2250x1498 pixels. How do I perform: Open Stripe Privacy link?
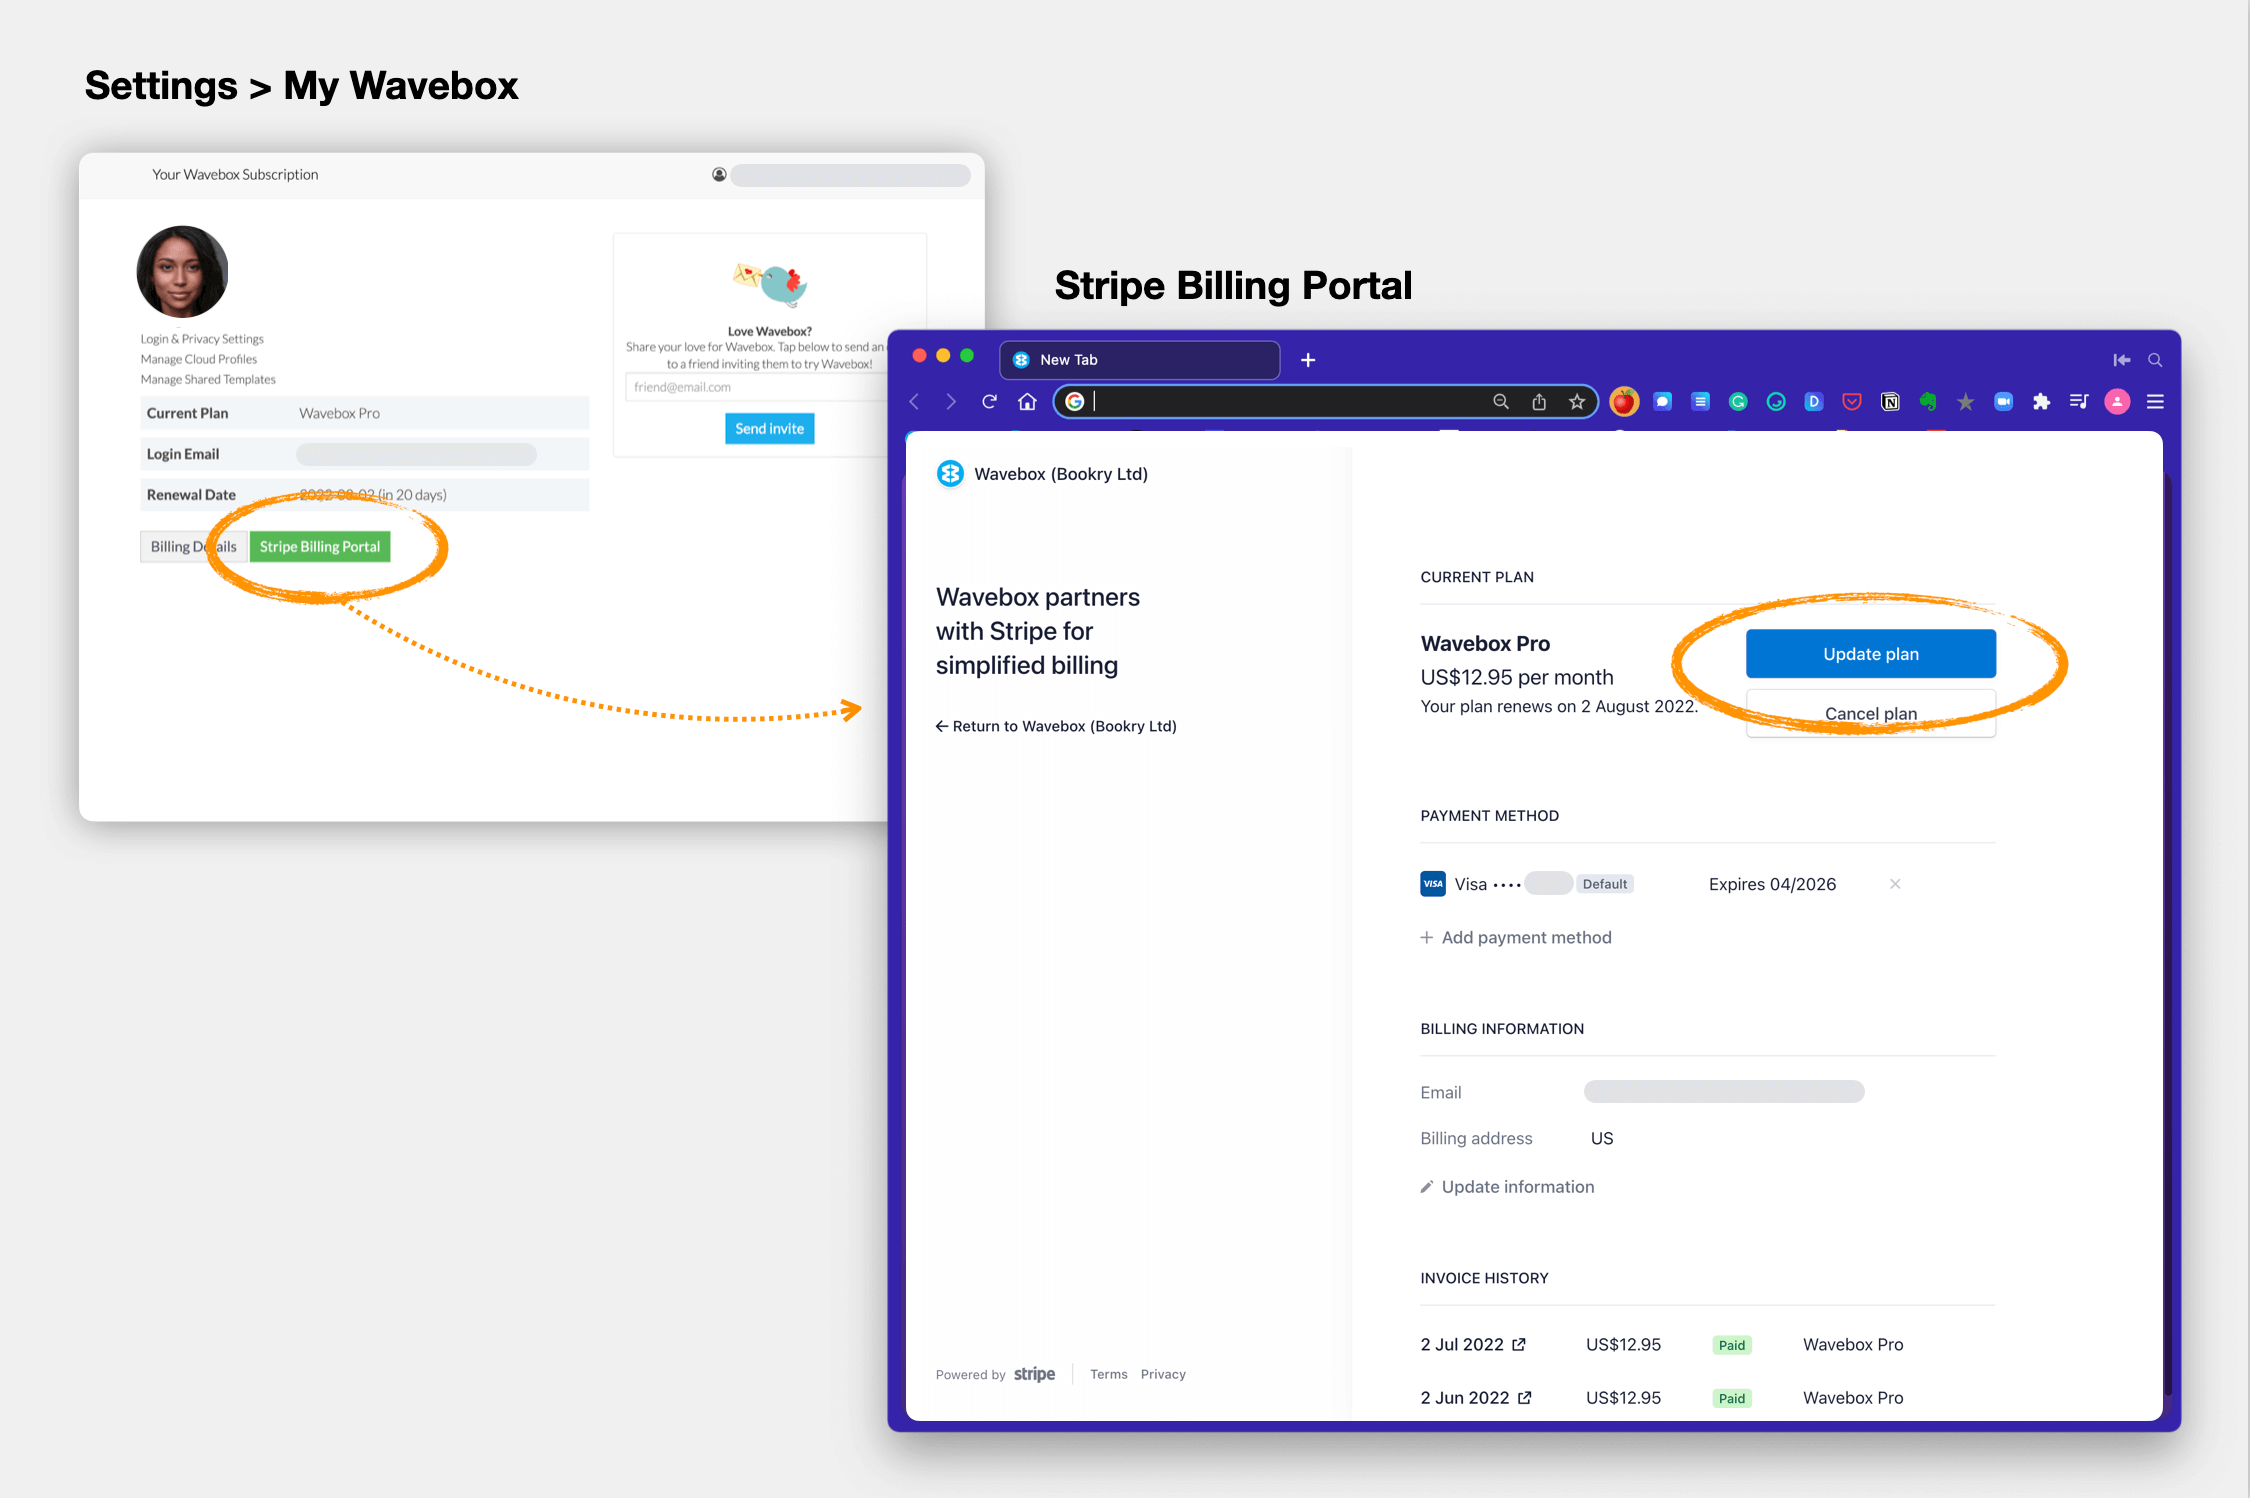click(x=1163, y=1375)
